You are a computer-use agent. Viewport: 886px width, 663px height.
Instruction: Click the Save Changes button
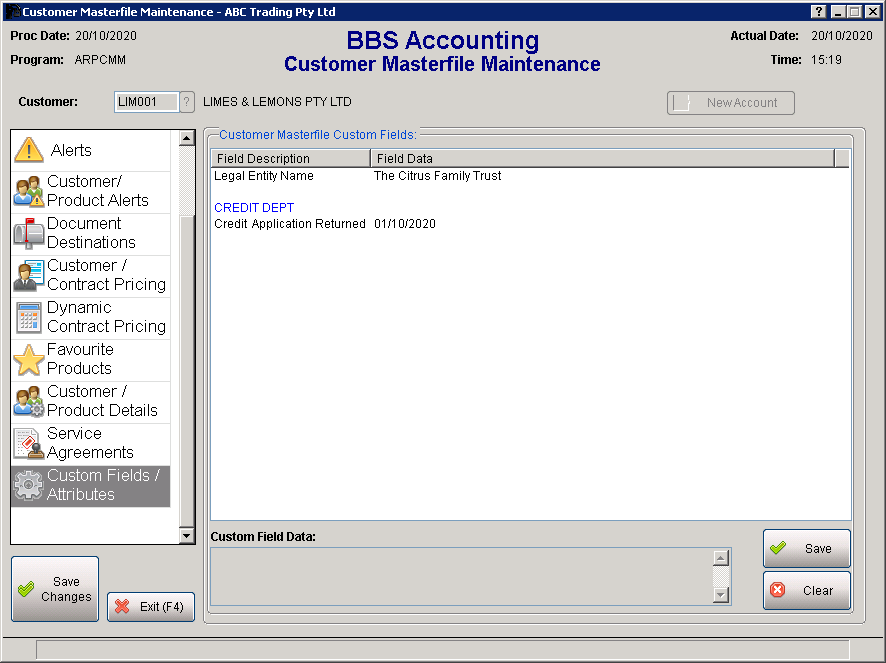55,589
